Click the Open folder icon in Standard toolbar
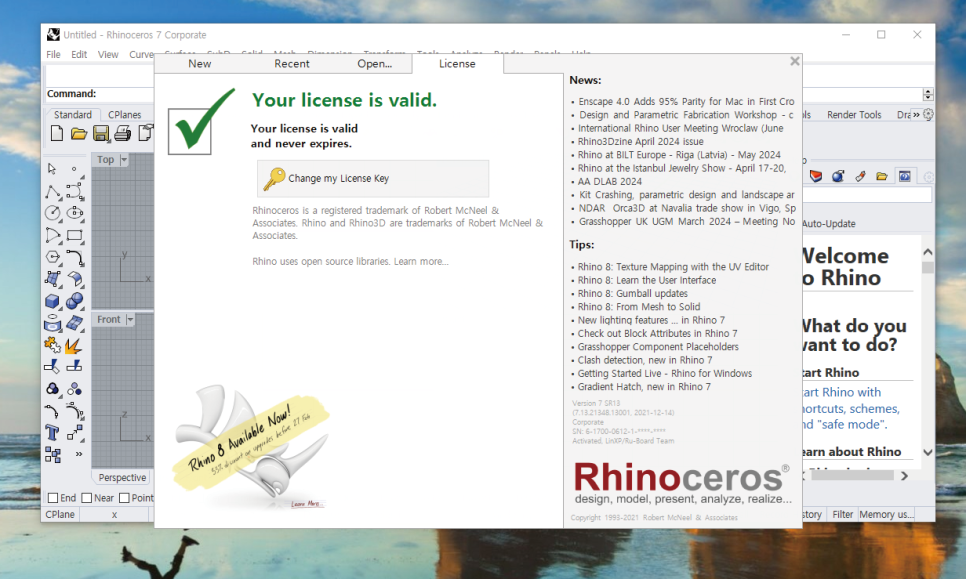Viewport: 966px width, 579px height. pyautogui.click(x=79, y=133)
